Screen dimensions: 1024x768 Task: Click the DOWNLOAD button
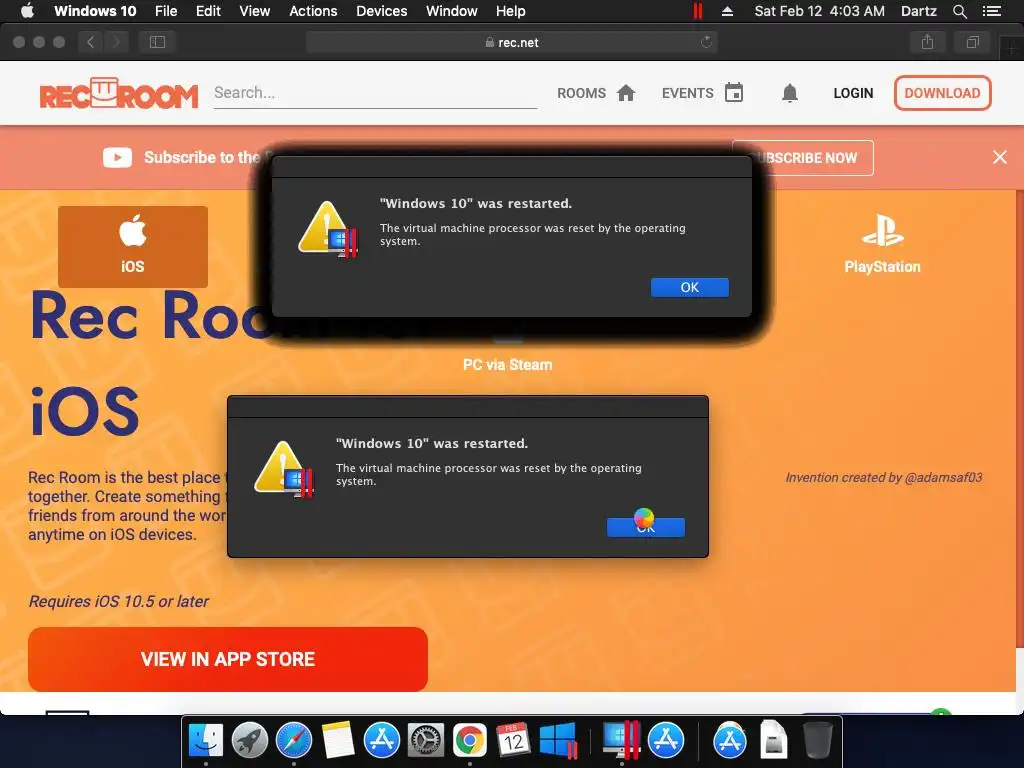click(x=942, y=93)
